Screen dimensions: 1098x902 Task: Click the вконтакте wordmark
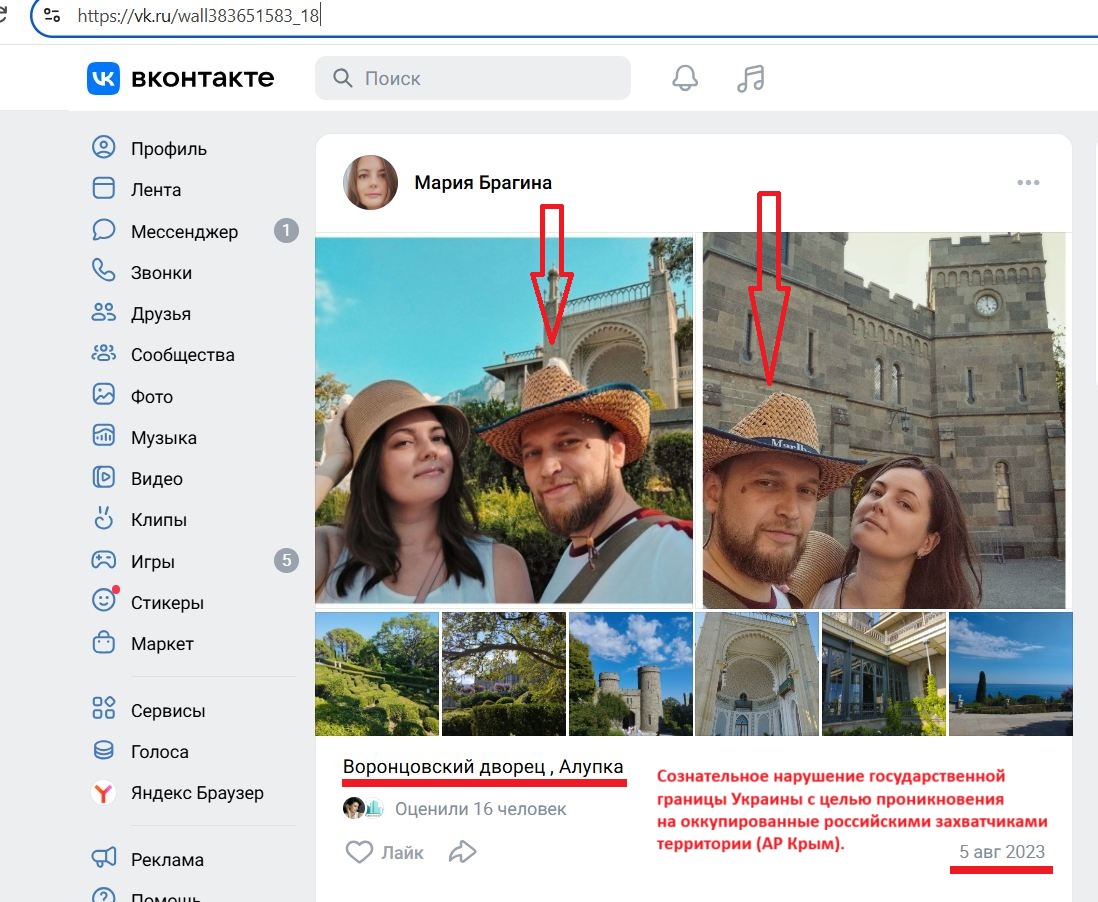[202, 78]
